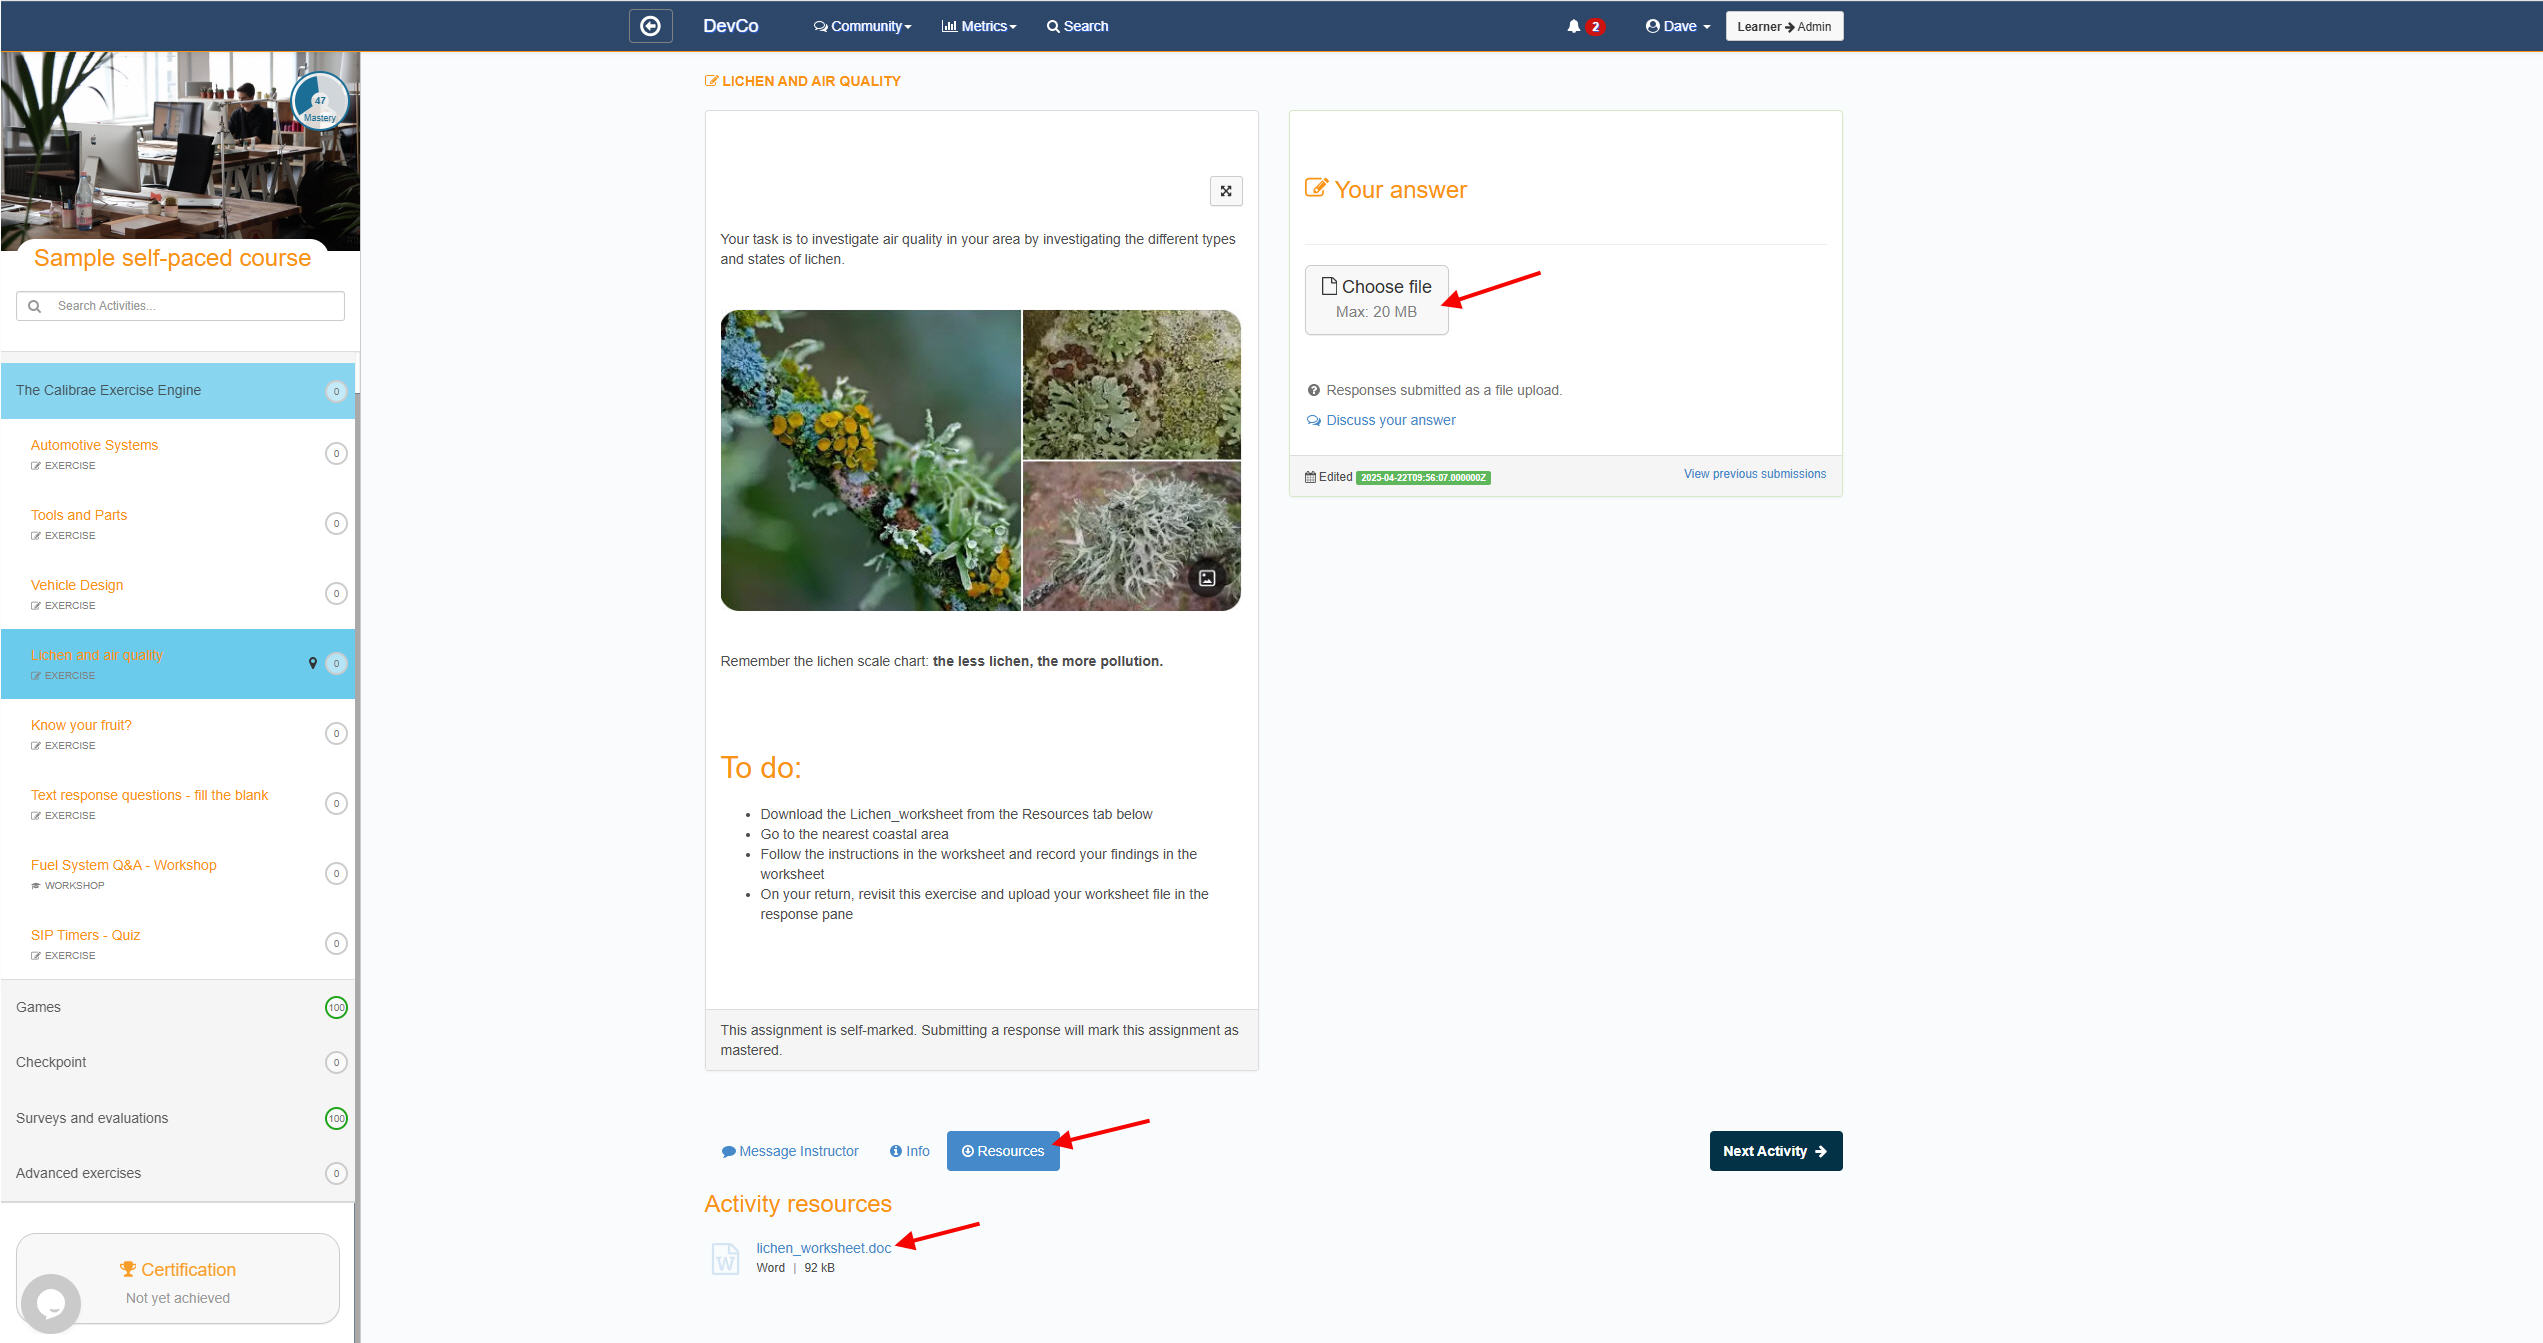This screenshot has height=1343, width=2543.
Task: Click the Word document icon for lichen worksheet
Action: [x=725, y=1258]
